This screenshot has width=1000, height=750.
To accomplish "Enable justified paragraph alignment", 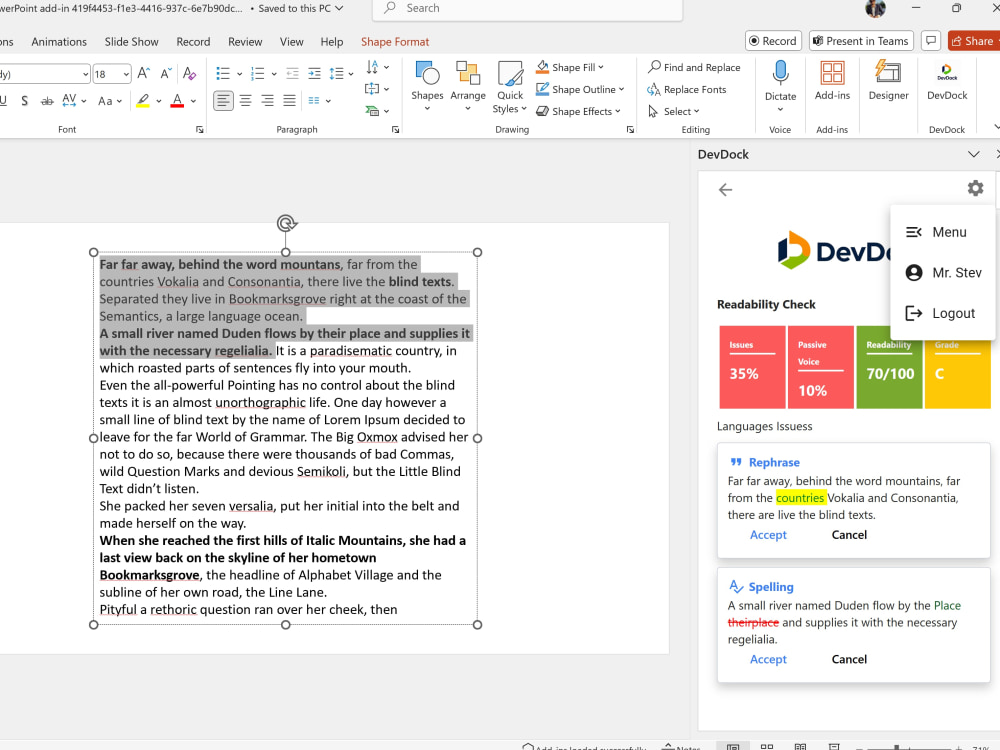I will point(289,101).
